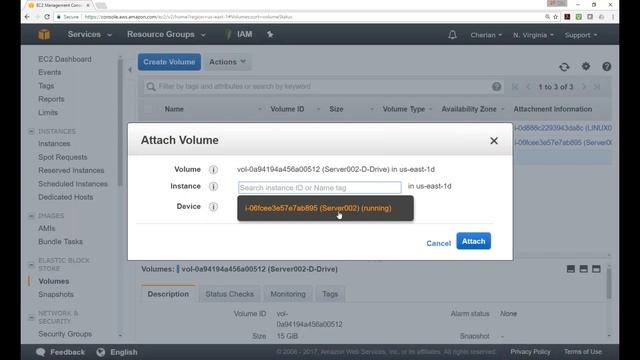This screenshot has height=360, width=640.
Task: Go to the next results page
Action: 584,87
